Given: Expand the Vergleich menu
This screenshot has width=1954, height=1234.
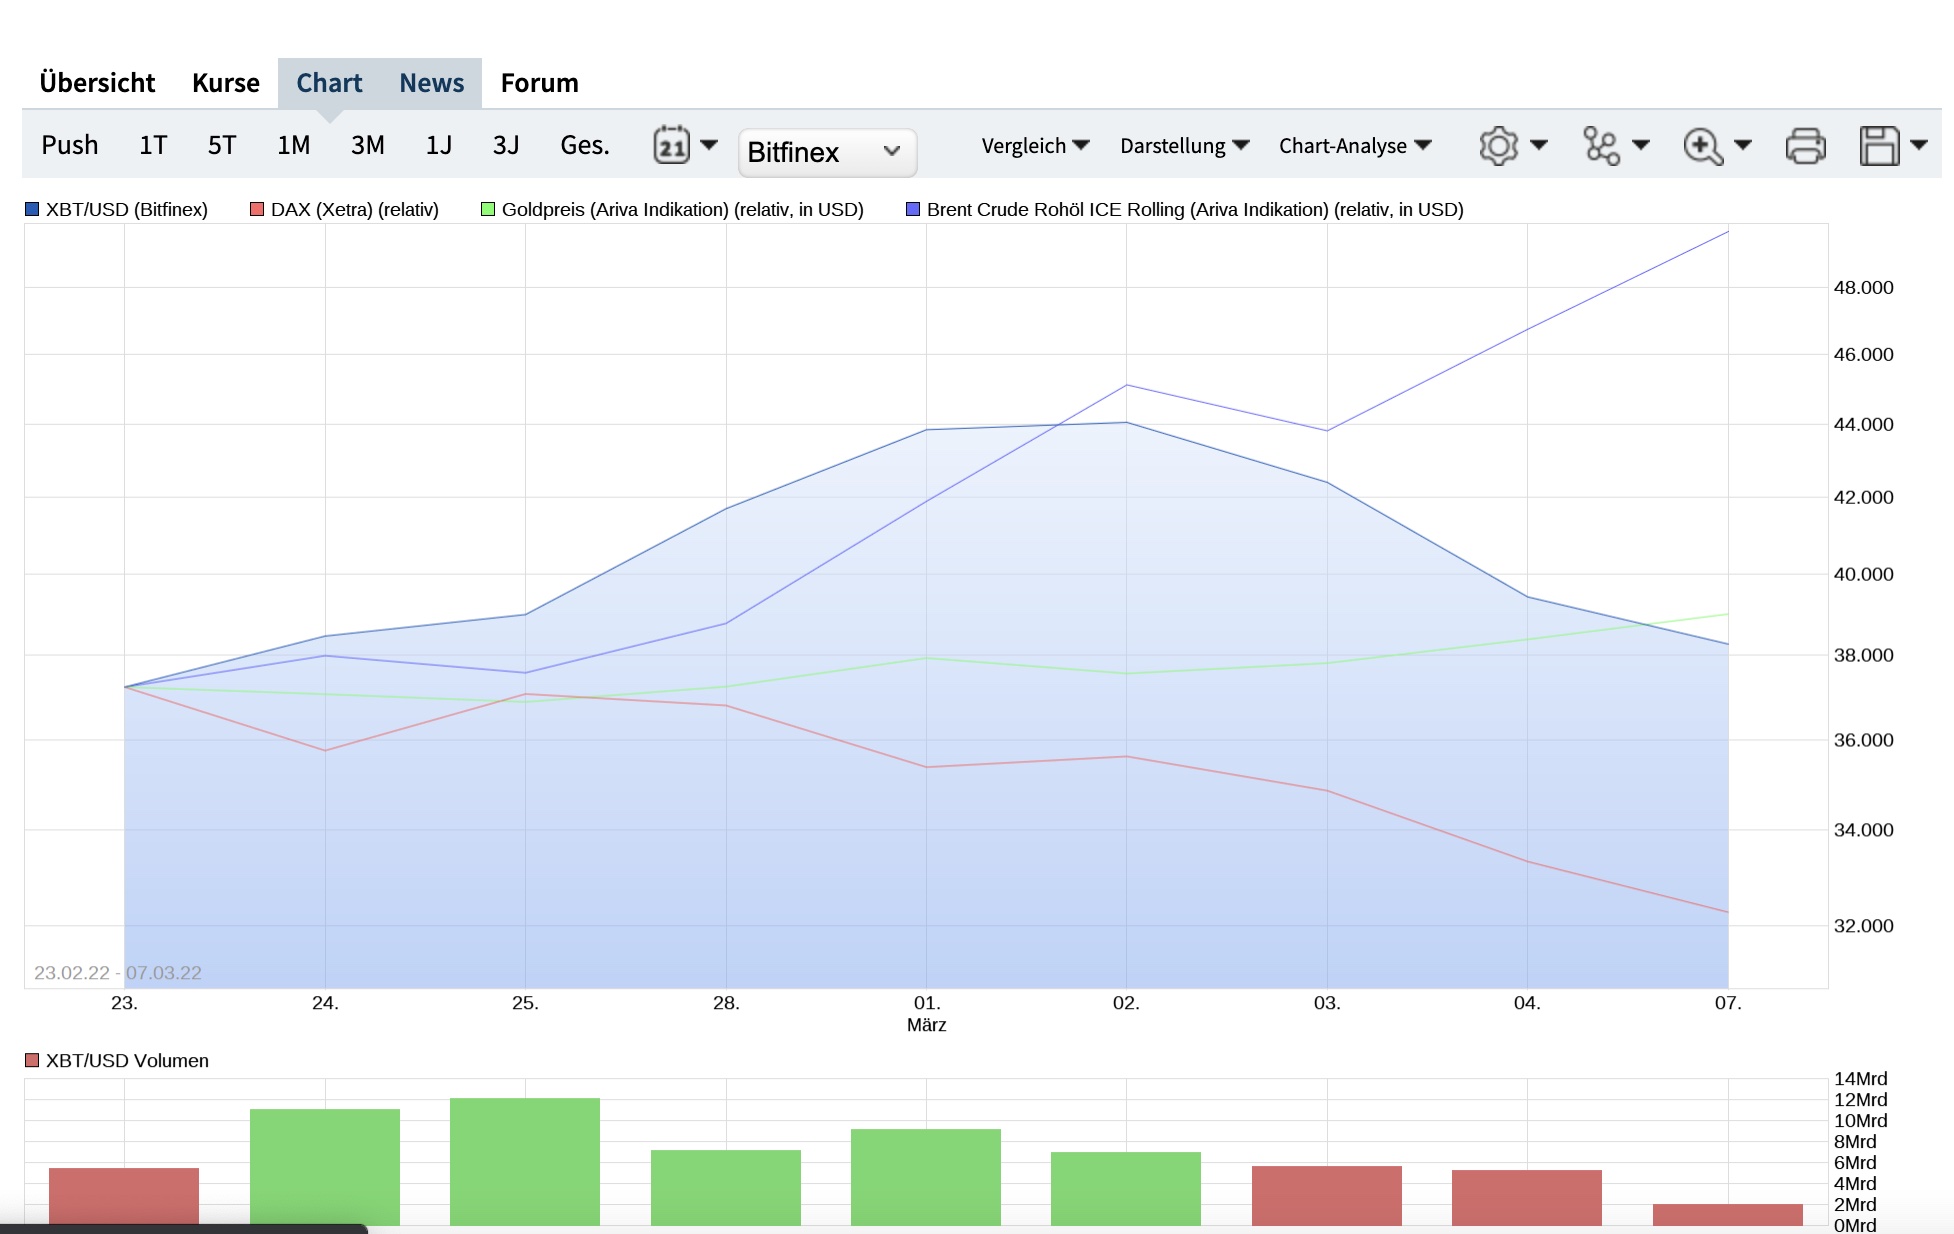Looking at the screenshot, I should click(1035, 146).
